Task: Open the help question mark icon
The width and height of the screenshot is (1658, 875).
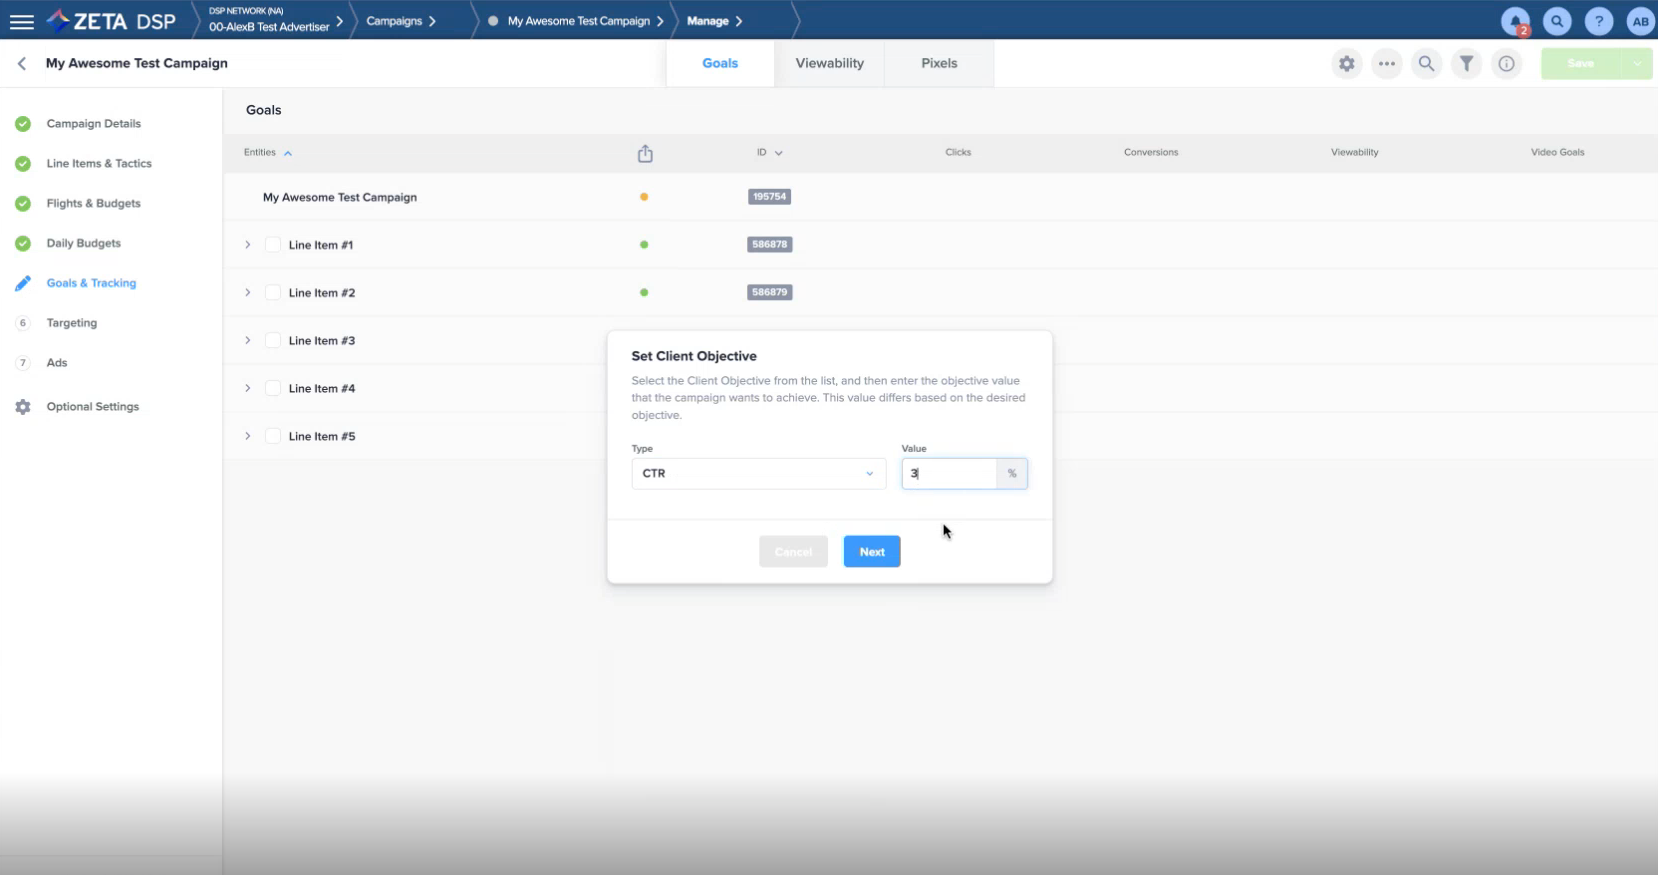Action: pyautogui.click(x=1598, y=21)
